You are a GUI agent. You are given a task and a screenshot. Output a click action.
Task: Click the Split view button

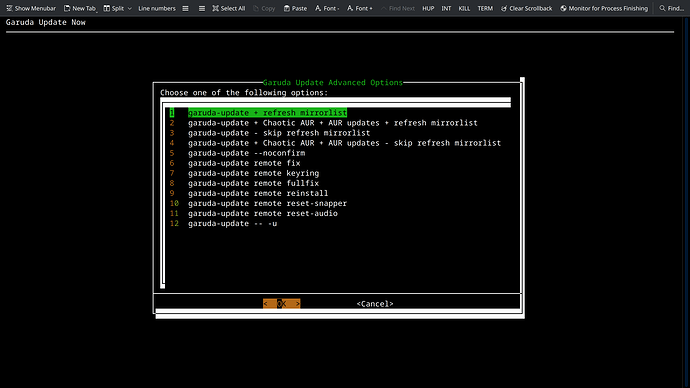tap(114, 8)
